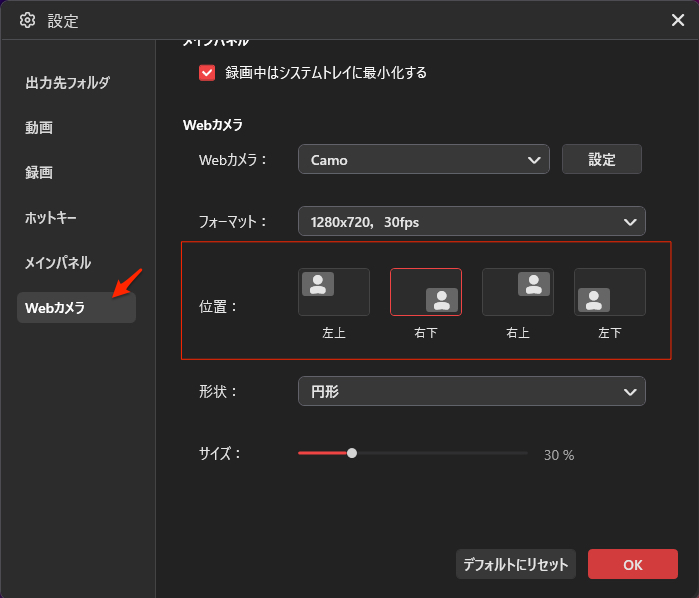Viewport: 699px width, 598px height.
Task: Open the ホットキー settings tab
Action: [x=51, y=218]
